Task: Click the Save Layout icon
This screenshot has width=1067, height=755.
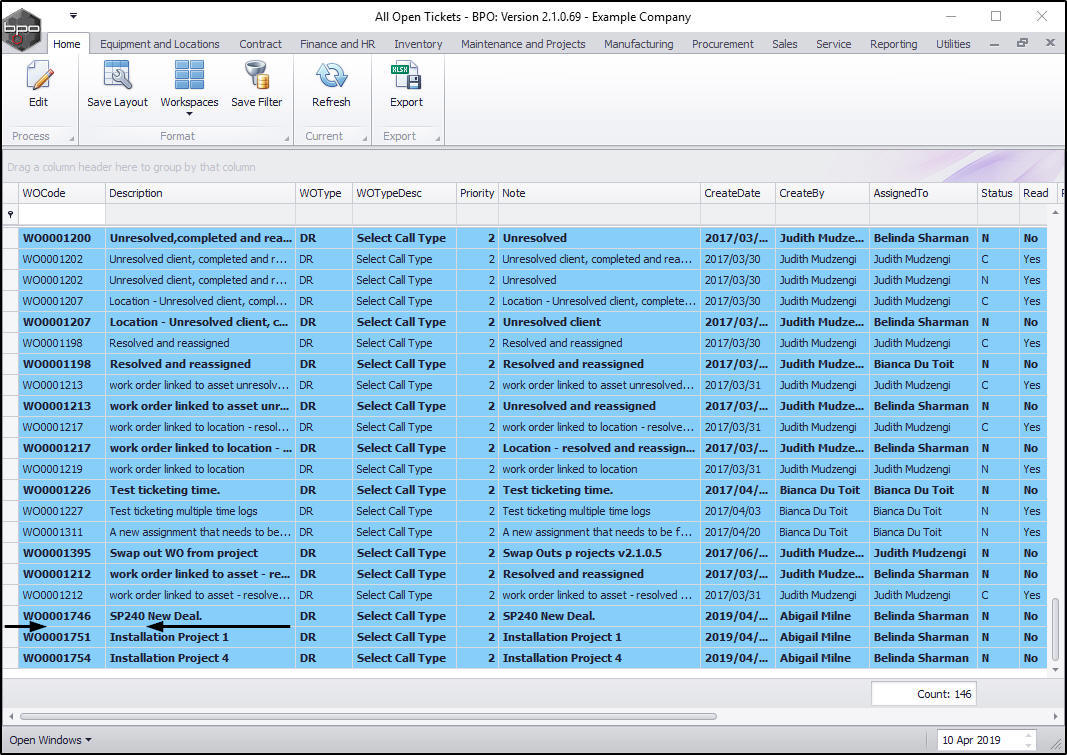Action: (117, 84)
